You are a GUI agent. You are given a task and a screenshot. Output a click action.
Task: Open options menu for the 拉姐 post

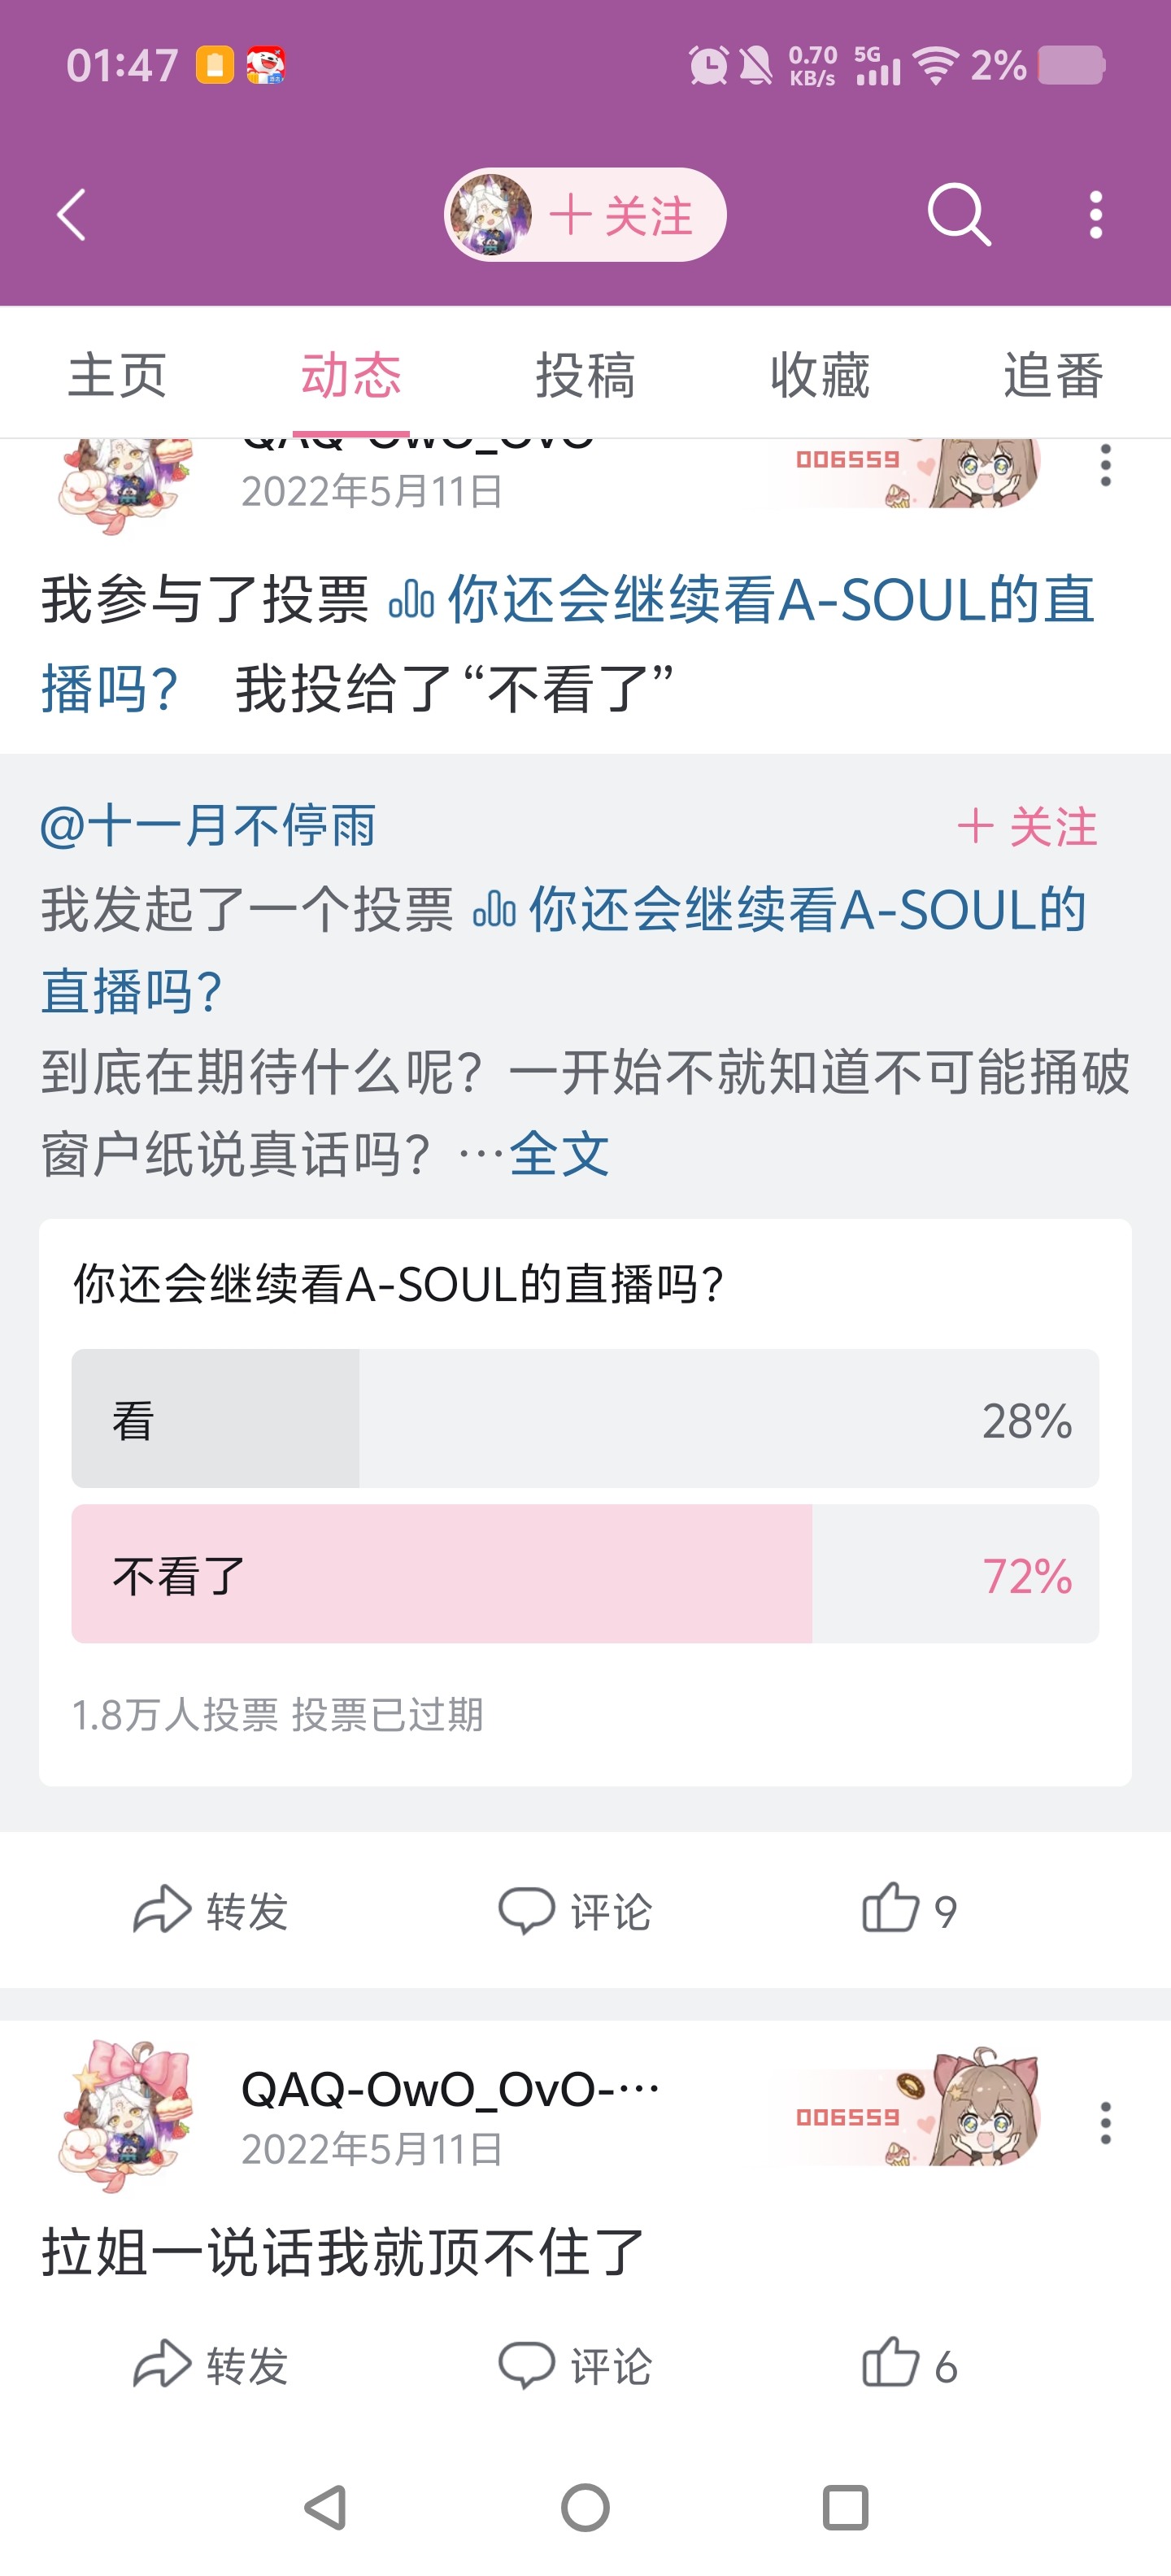pos(1105,2121)
